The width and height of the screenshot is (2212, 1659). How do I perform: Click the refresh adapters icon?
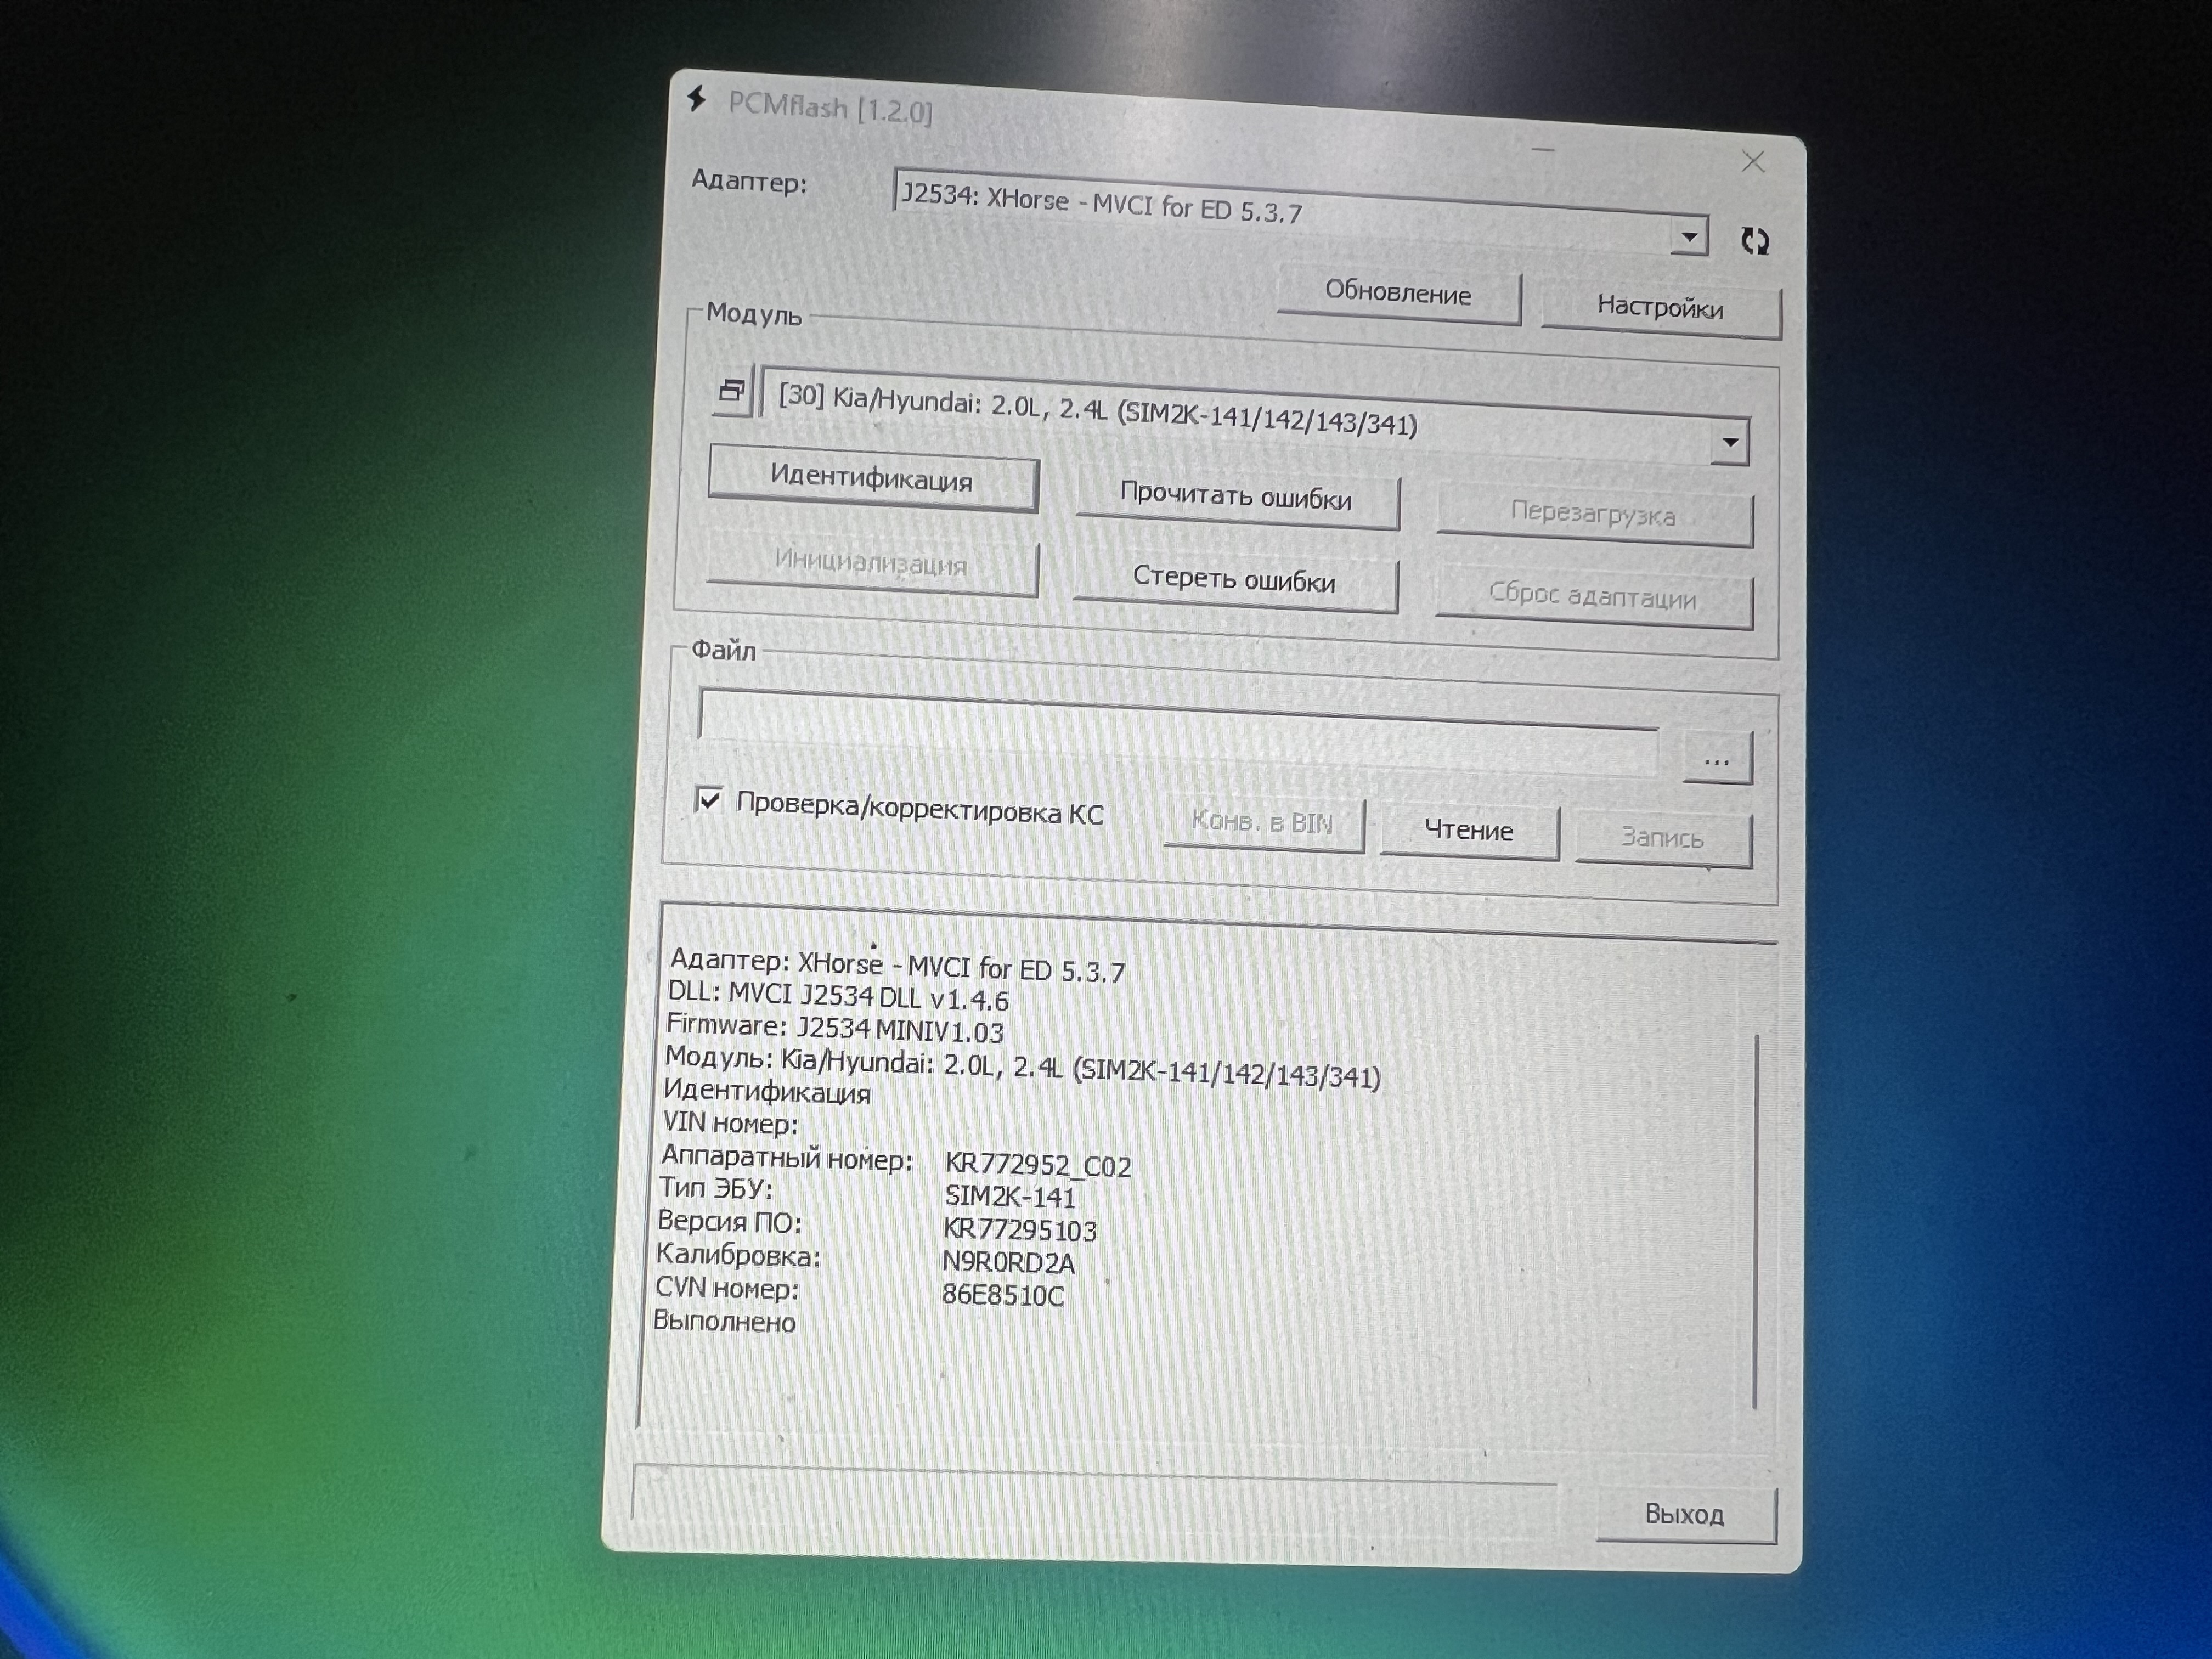(1754, 241)
